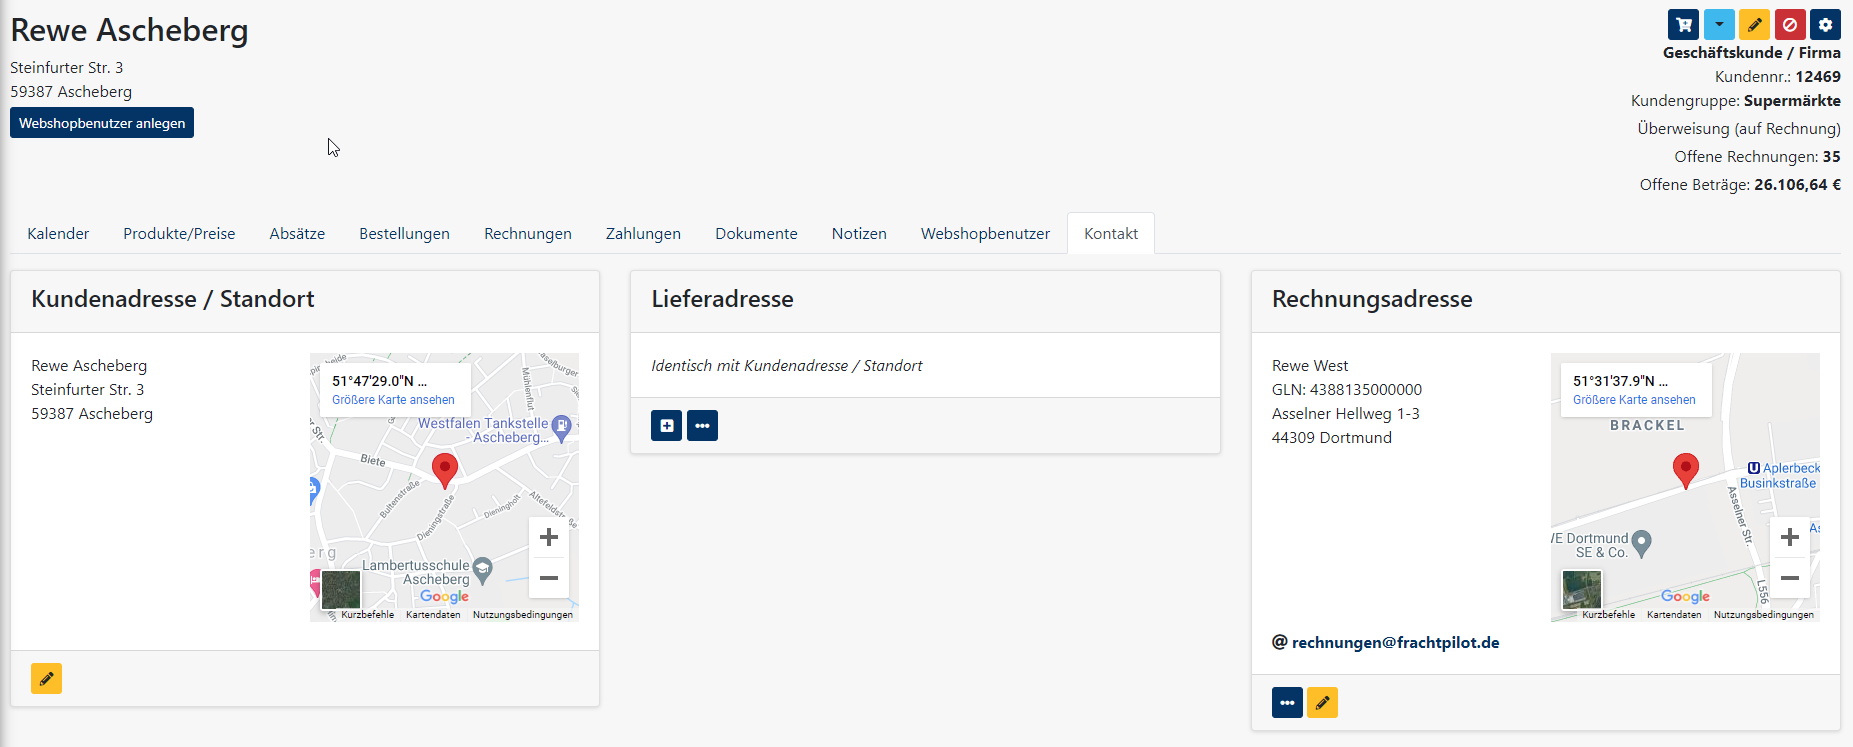1853x747 pixels.
Task: Go to the Absätze tab
Action: (x=297, y=233)
